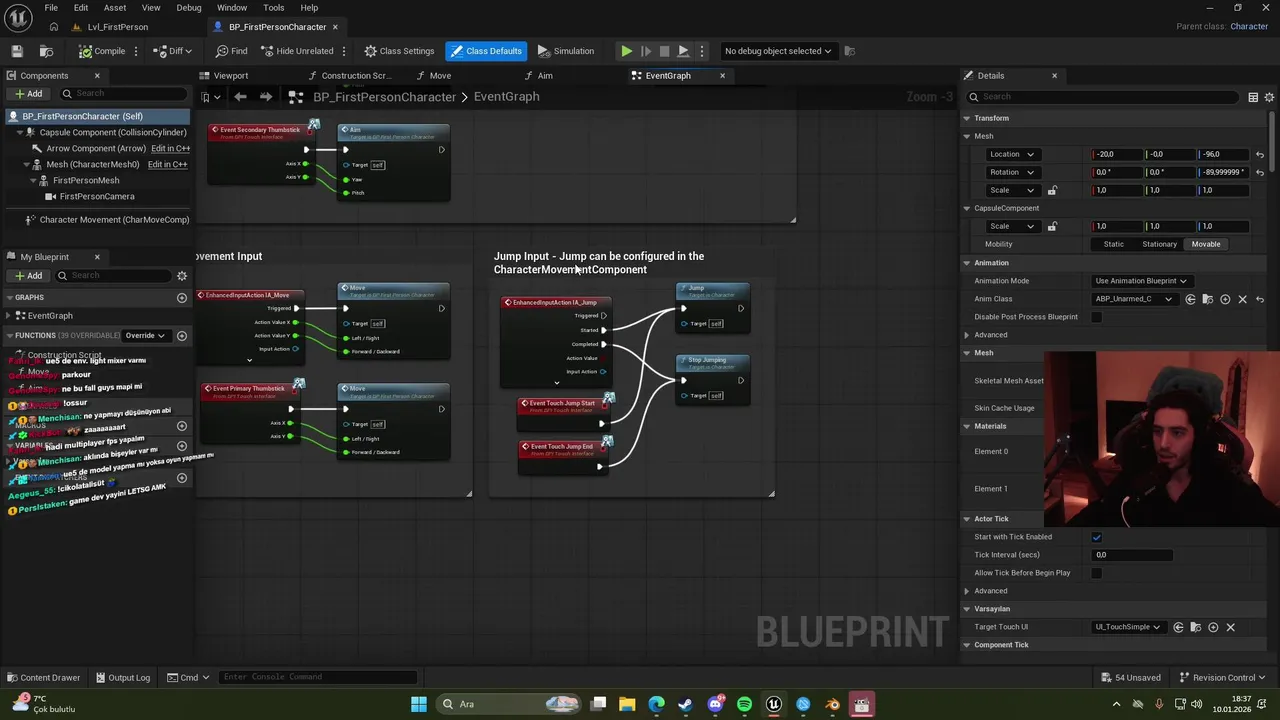Browse to Target Touch UI asset
The height and width of the screenshot is (720, 1280).
[1195, 627]
